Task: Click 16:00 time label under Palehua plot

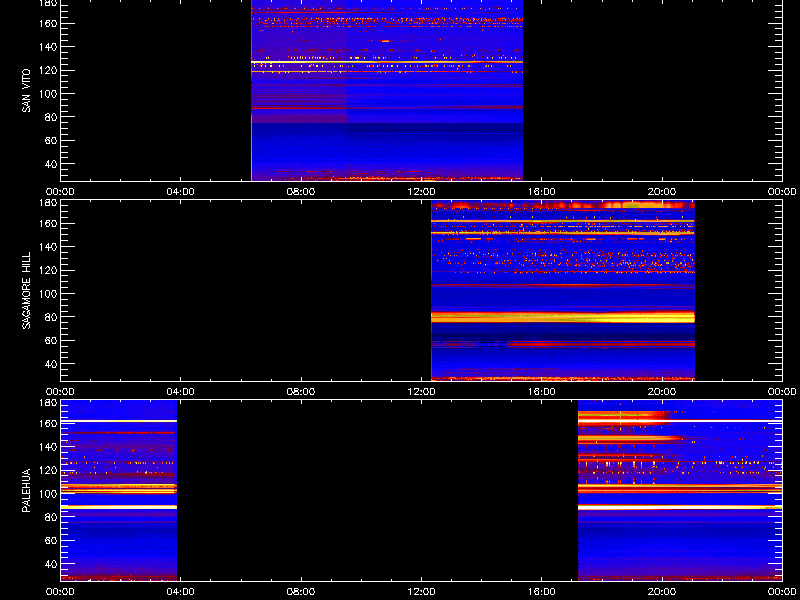Action: (541, 592)
